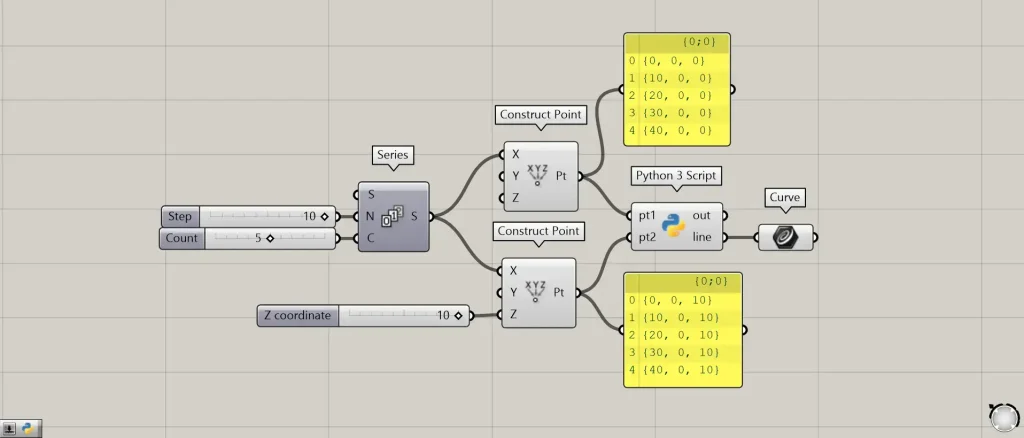Click the canvas navigation compass widget
Screen dimensions: 1024x438
[x=1003, y=417]
